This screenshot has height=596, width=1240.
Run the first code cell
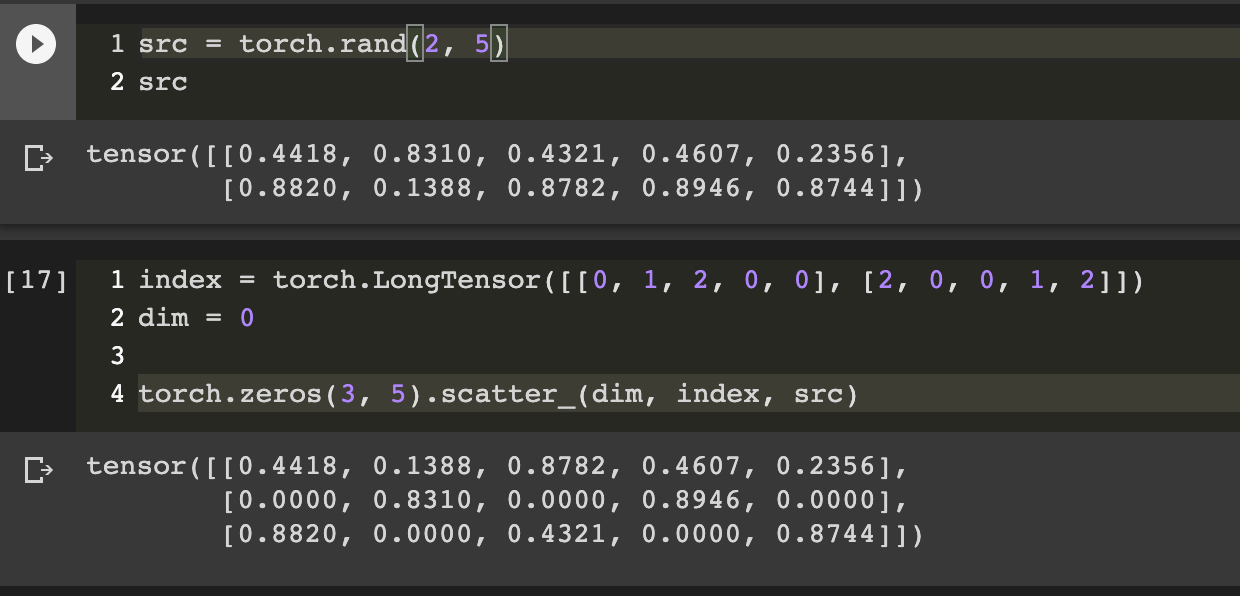click(x=37, y=45)
